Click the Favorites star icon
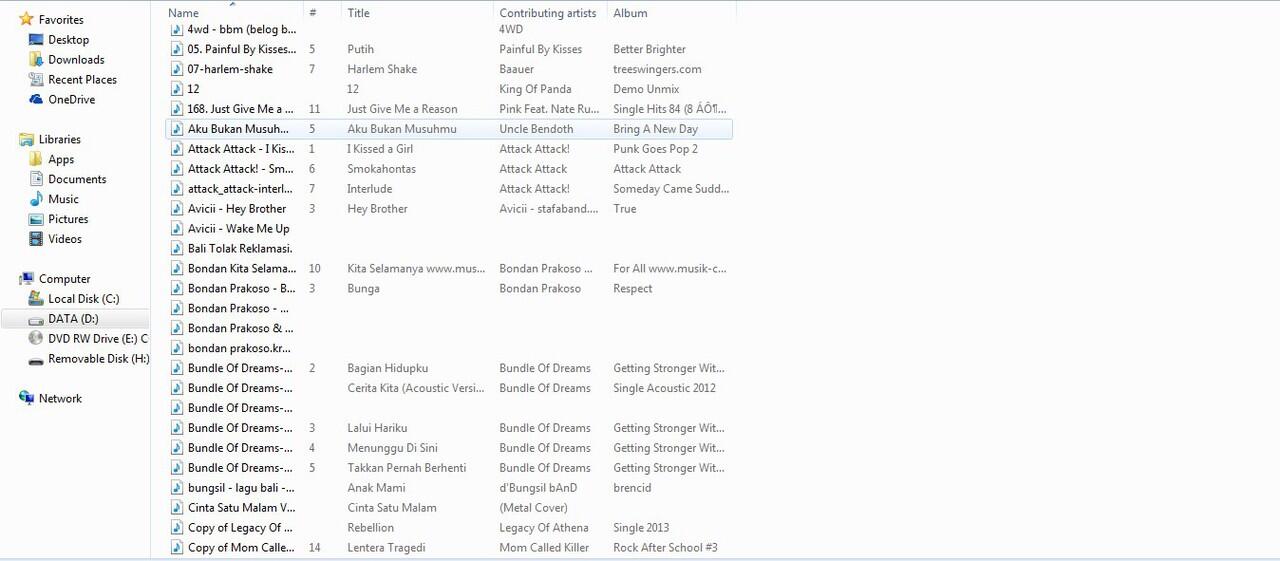This screenshot has width=1280, height=561. [x=26, y=19]
